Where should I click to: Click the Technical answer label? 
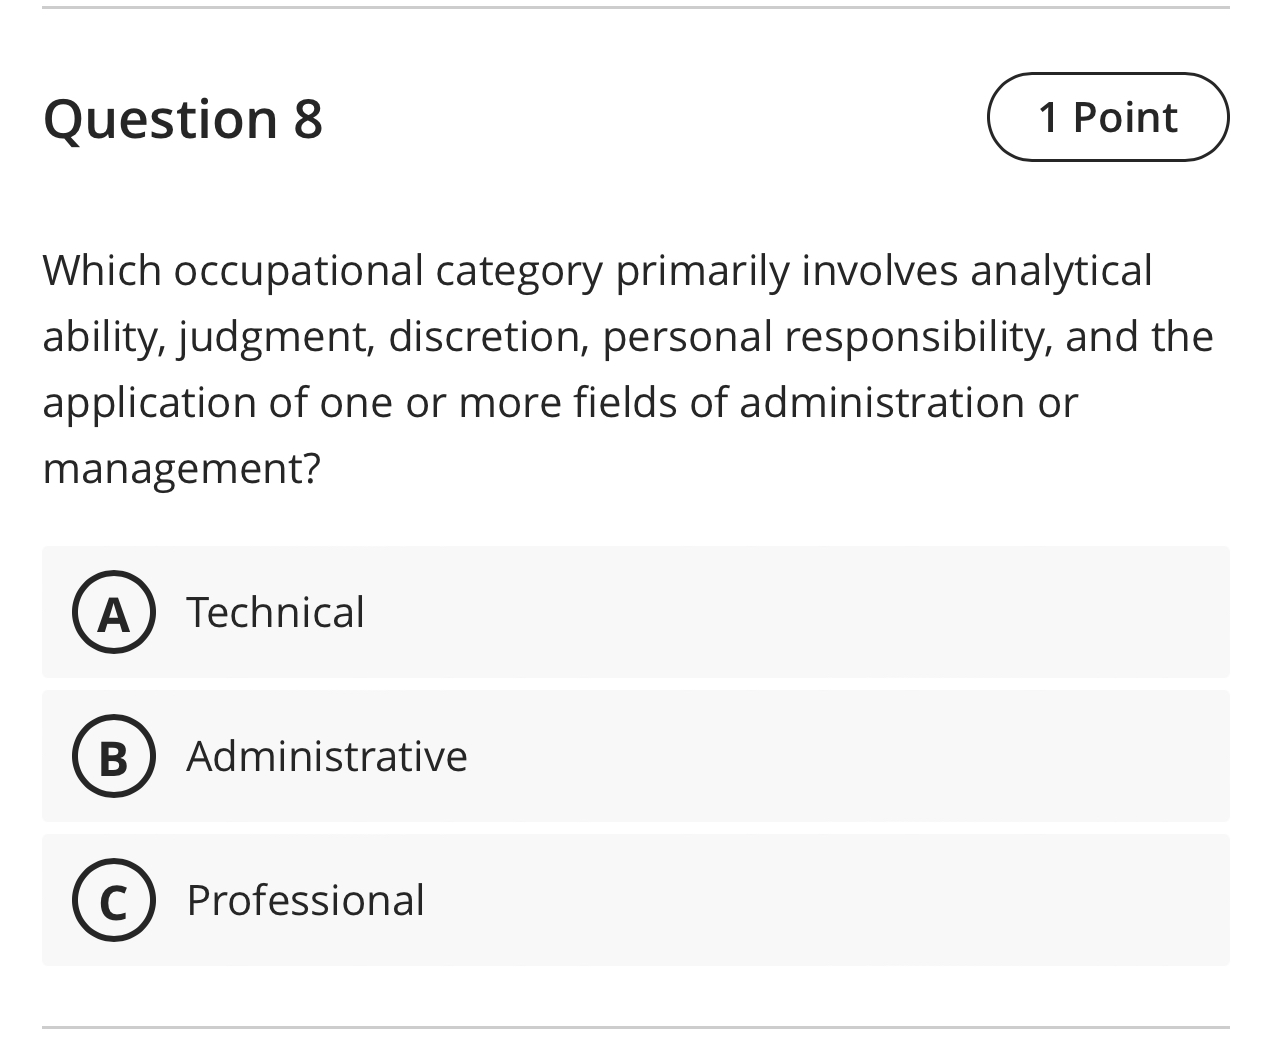[x=275, y=612]
